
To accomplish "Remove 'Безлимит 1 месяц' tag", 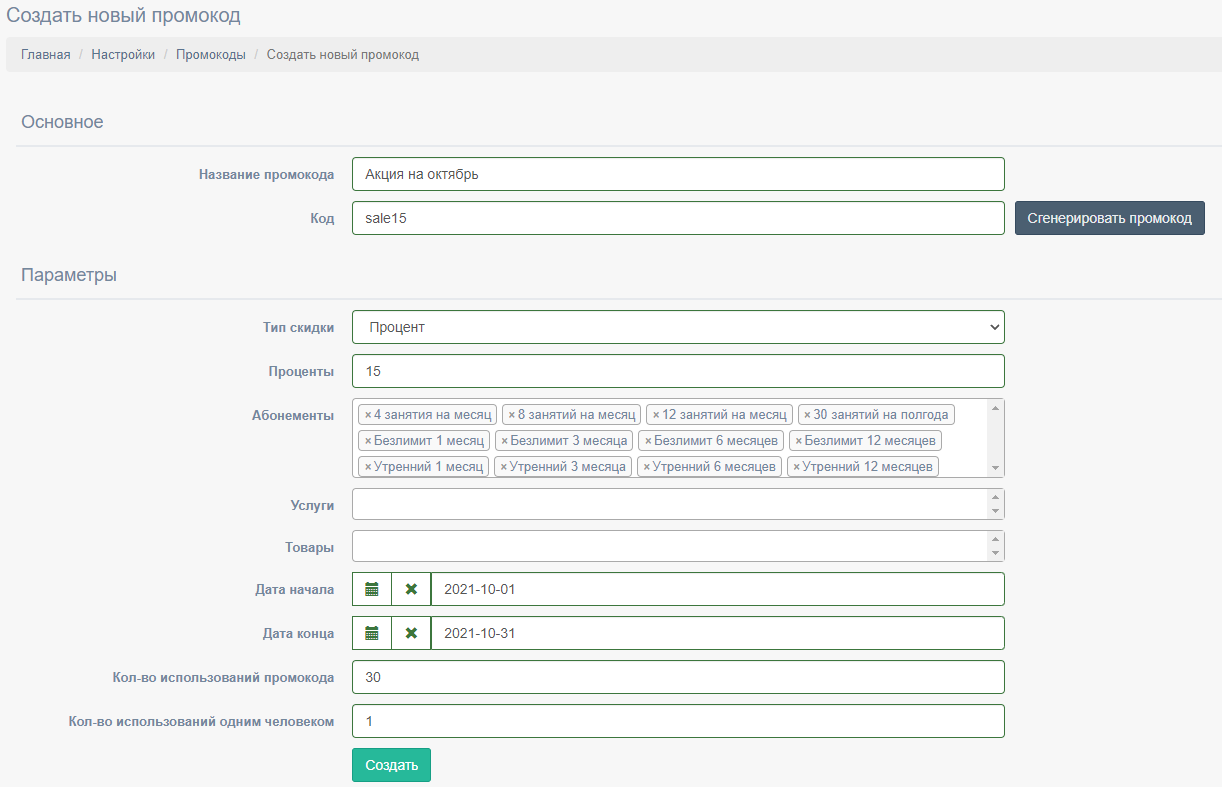I will 368,441.
